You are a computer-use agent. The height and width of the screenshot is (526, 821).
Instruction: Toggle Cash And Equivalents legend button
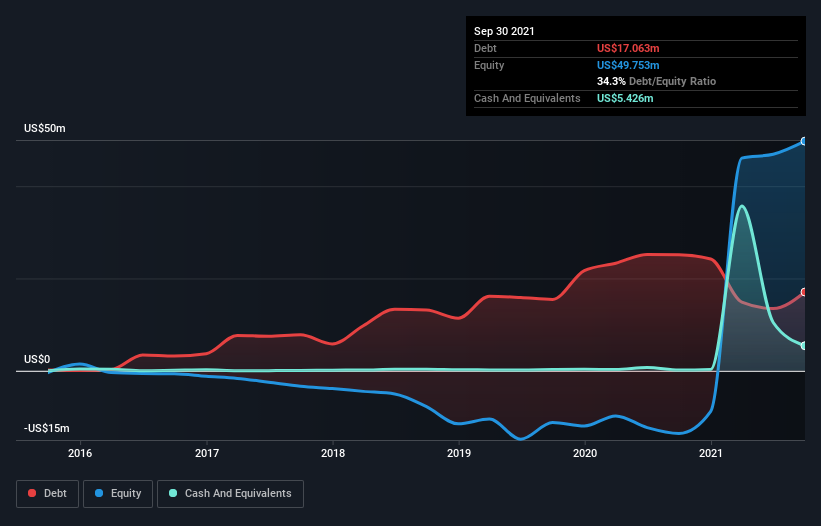coord(230,494)
